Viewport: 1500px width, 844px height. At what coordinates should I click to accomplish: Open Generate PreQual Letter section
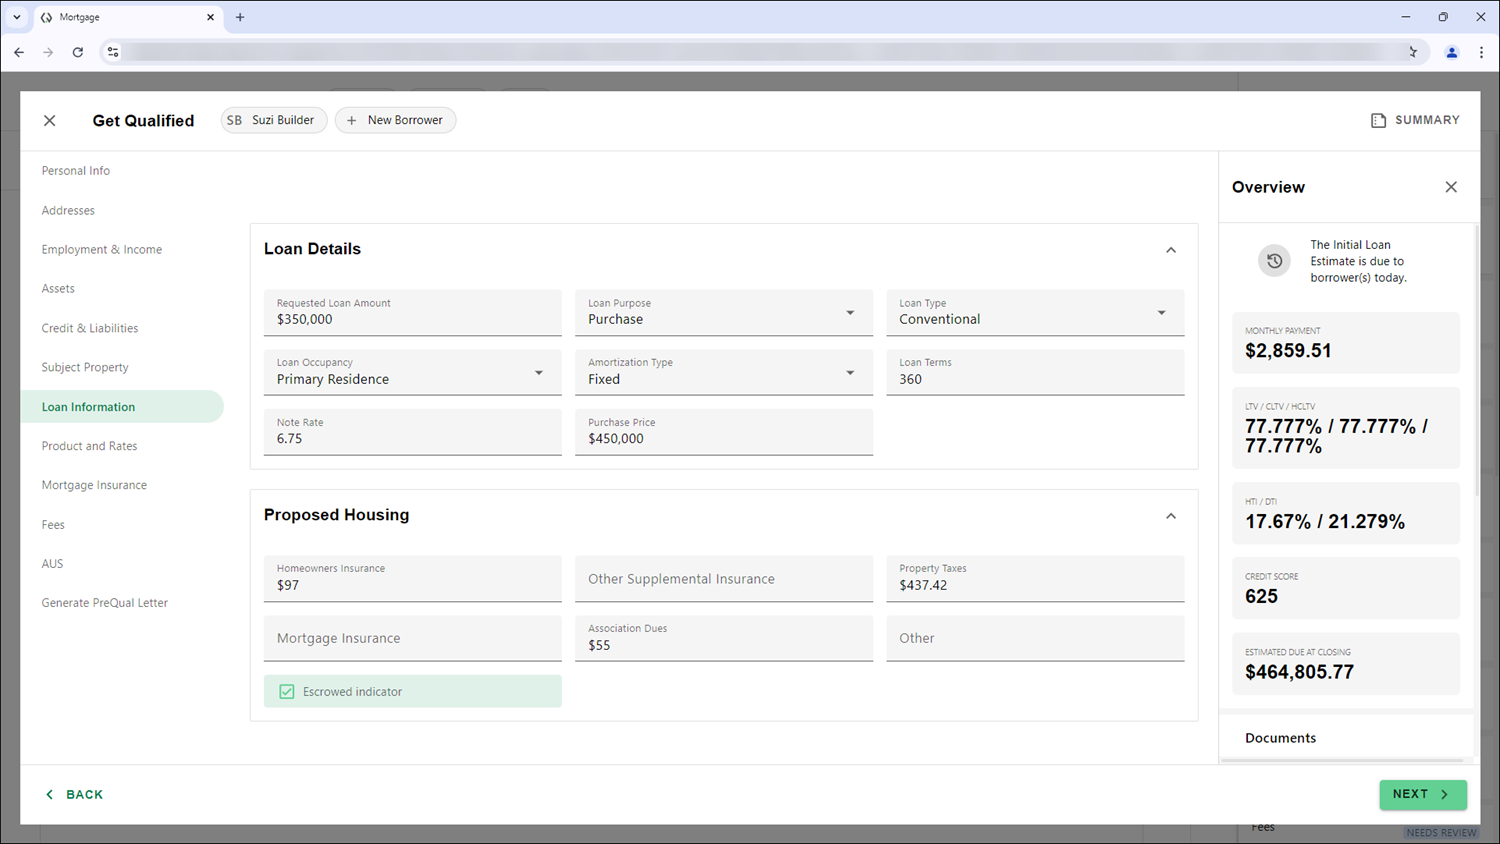coord(105,603)
